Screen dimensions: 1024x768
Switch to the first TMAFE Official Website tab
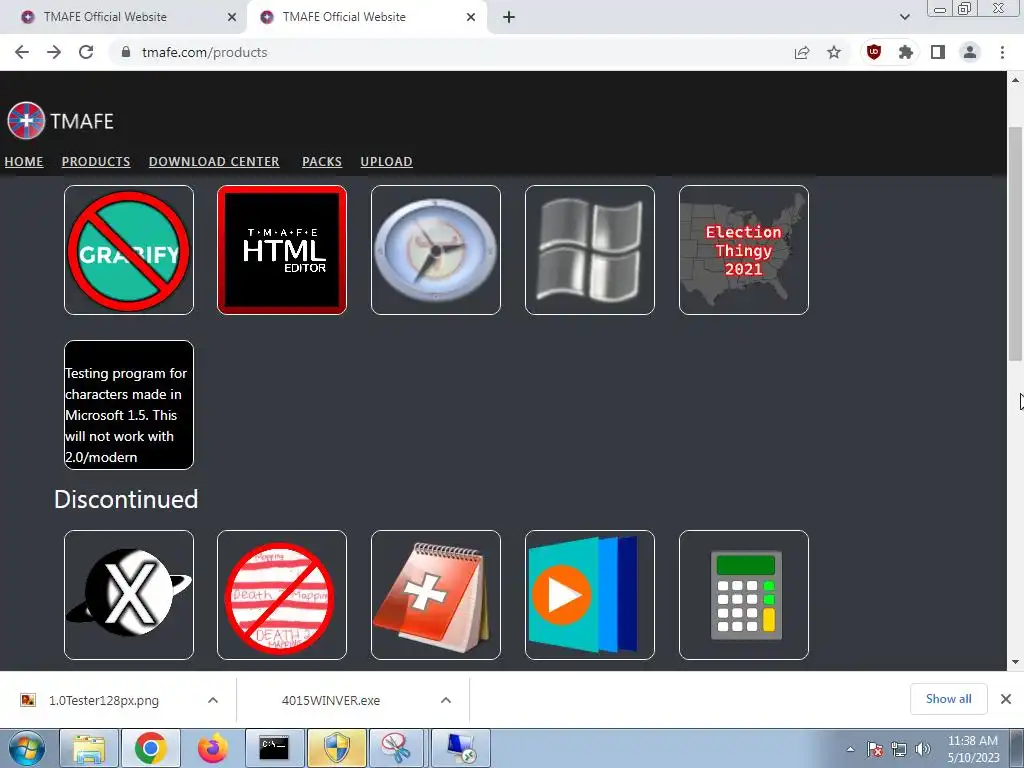[x=124, y=17]
